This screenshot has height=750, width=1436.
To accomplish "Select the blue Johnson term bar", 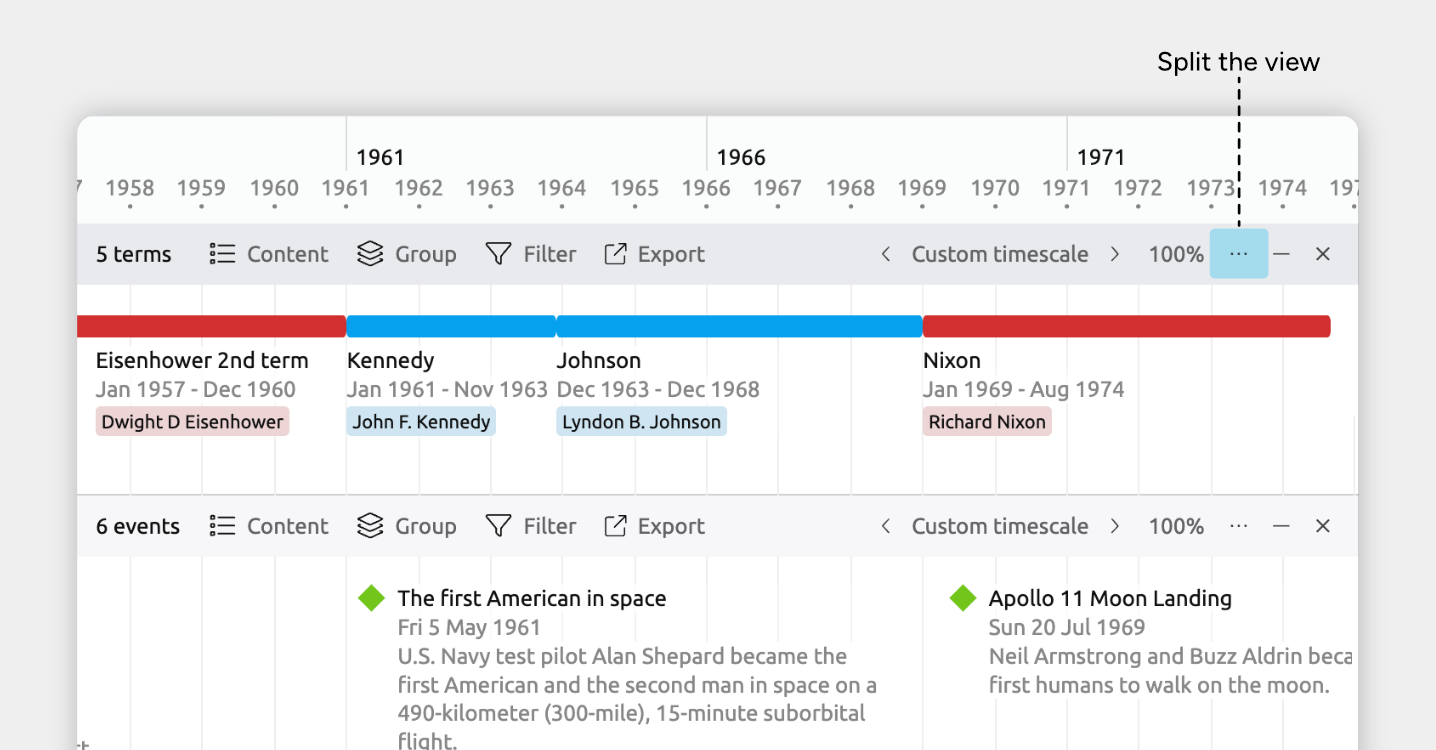I will (739, 326).
